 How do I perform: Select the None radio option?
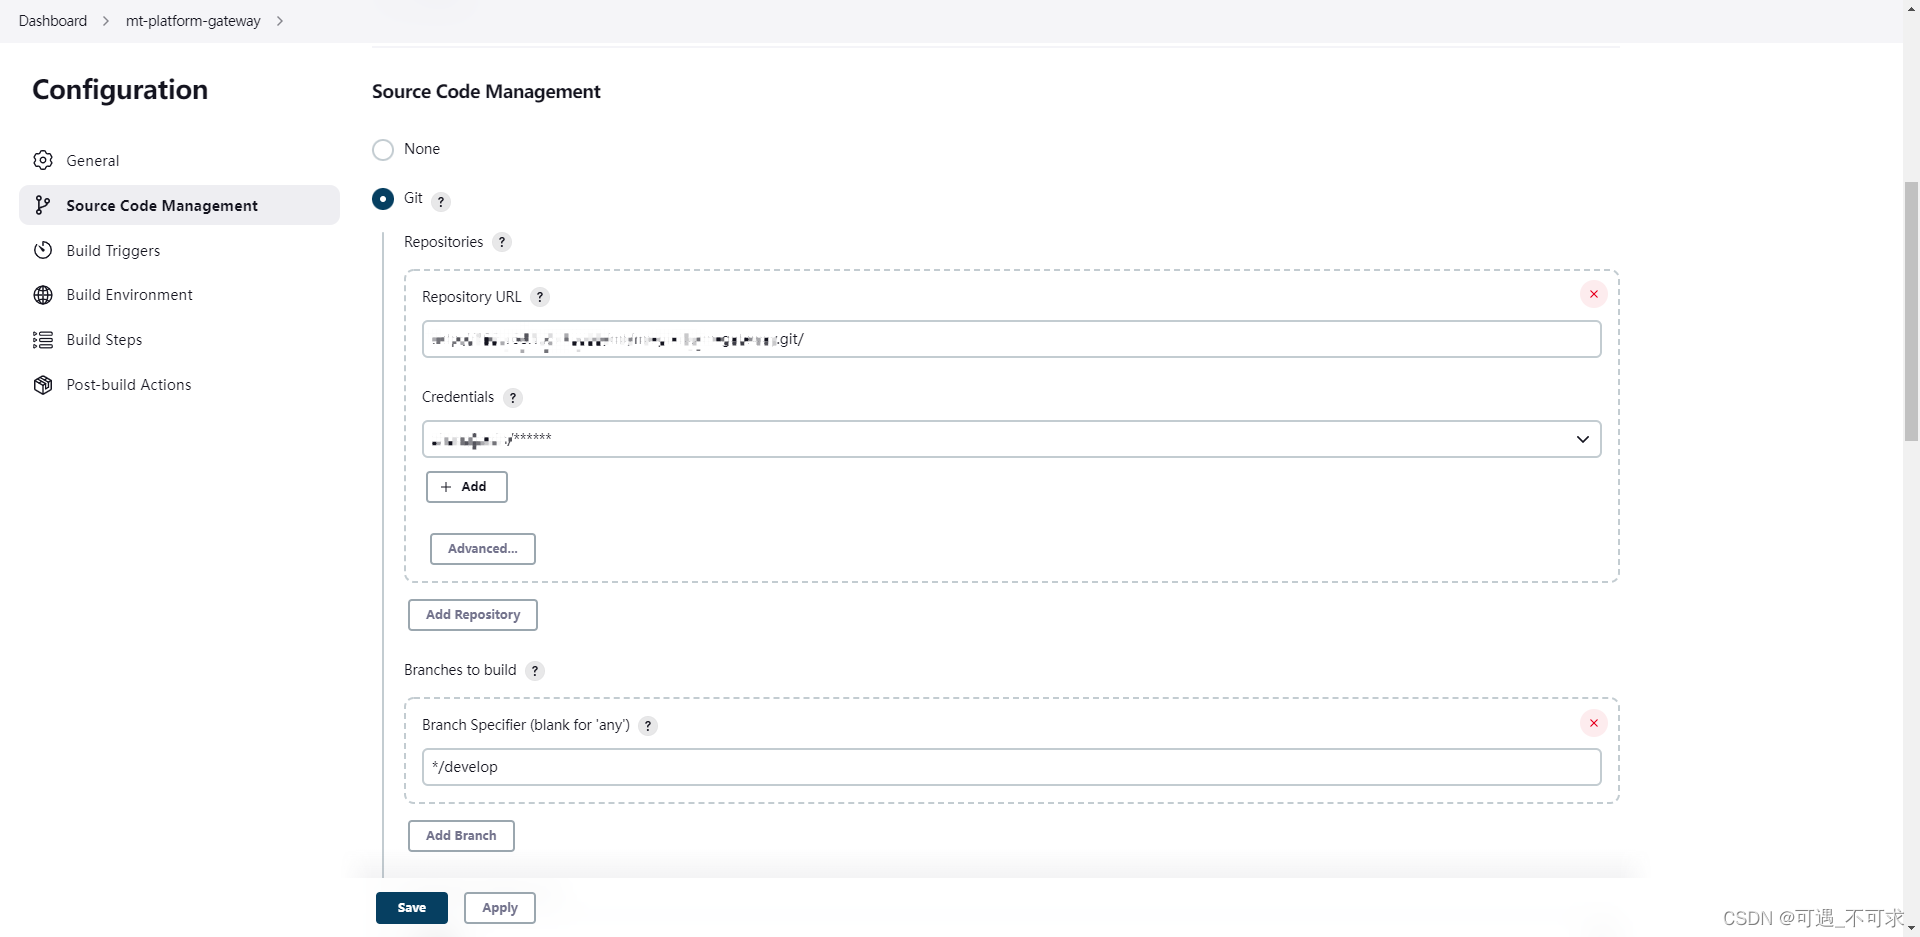pos(383,150)
